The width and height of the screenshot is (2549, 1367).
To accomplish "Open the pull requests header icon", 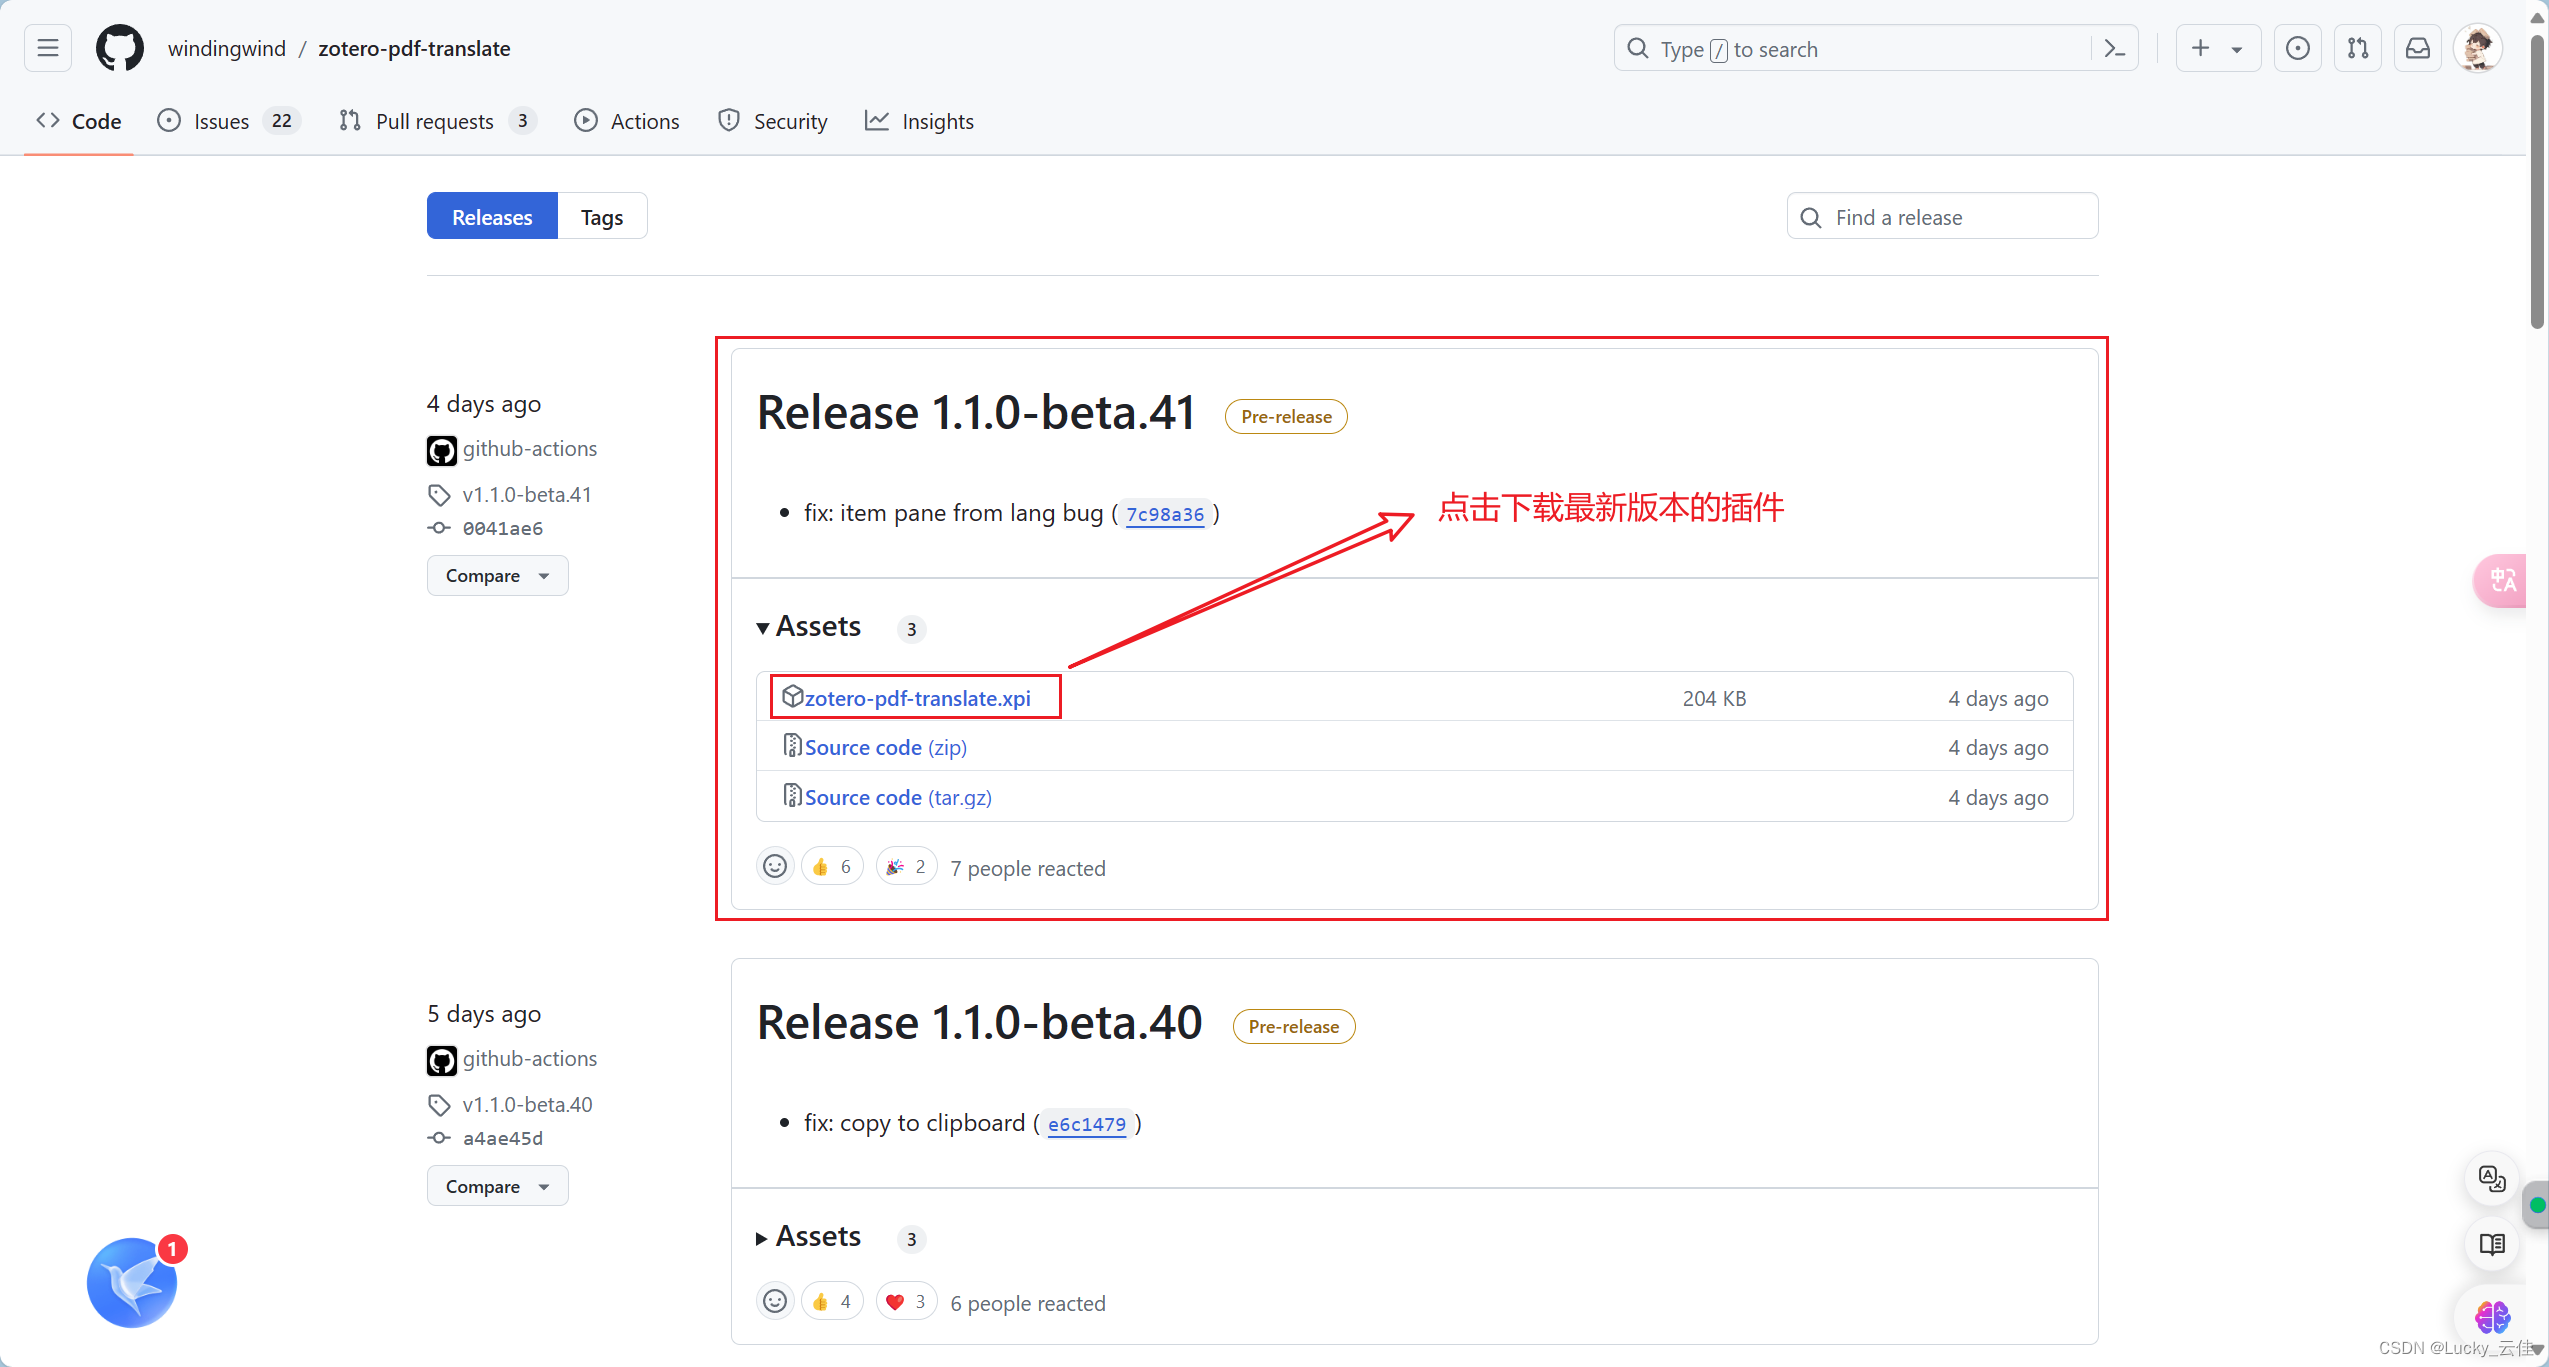I will pos(2357,48).
